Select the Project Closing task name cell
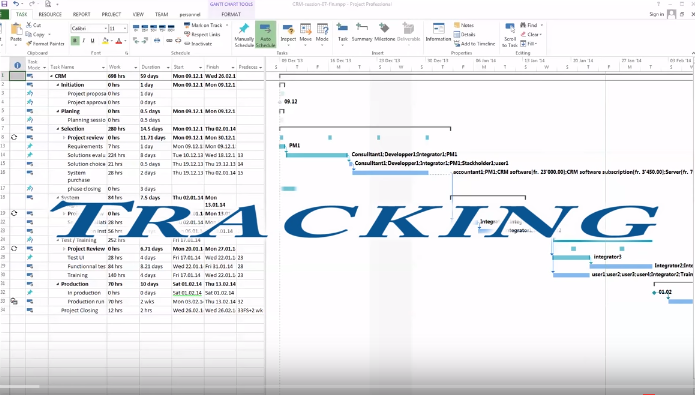 [78, 311]
